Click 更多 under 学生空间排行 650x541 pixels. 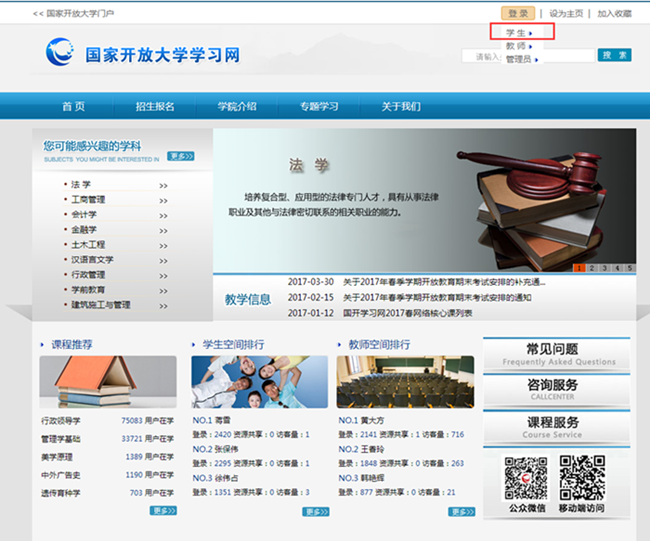click(316, 512)
